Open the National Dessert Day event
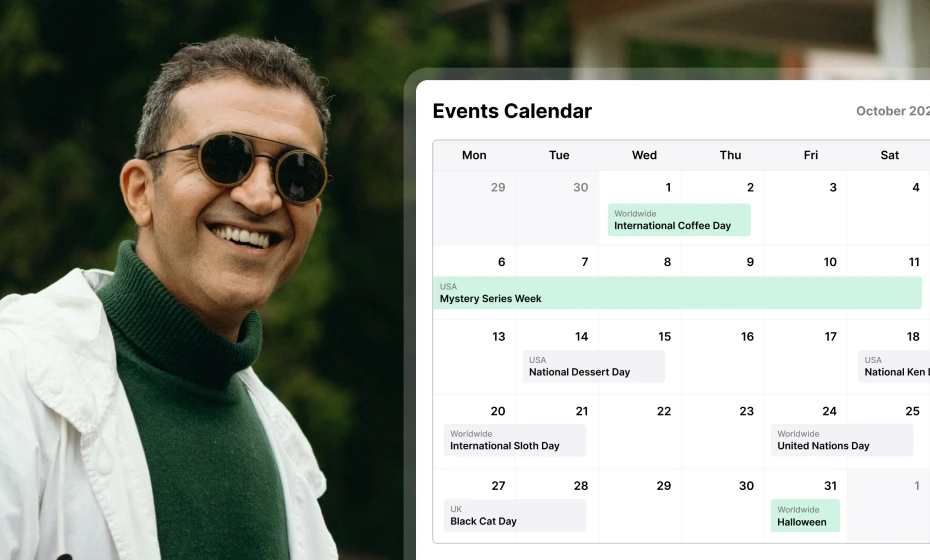930x560 pixels. (593, 366)
